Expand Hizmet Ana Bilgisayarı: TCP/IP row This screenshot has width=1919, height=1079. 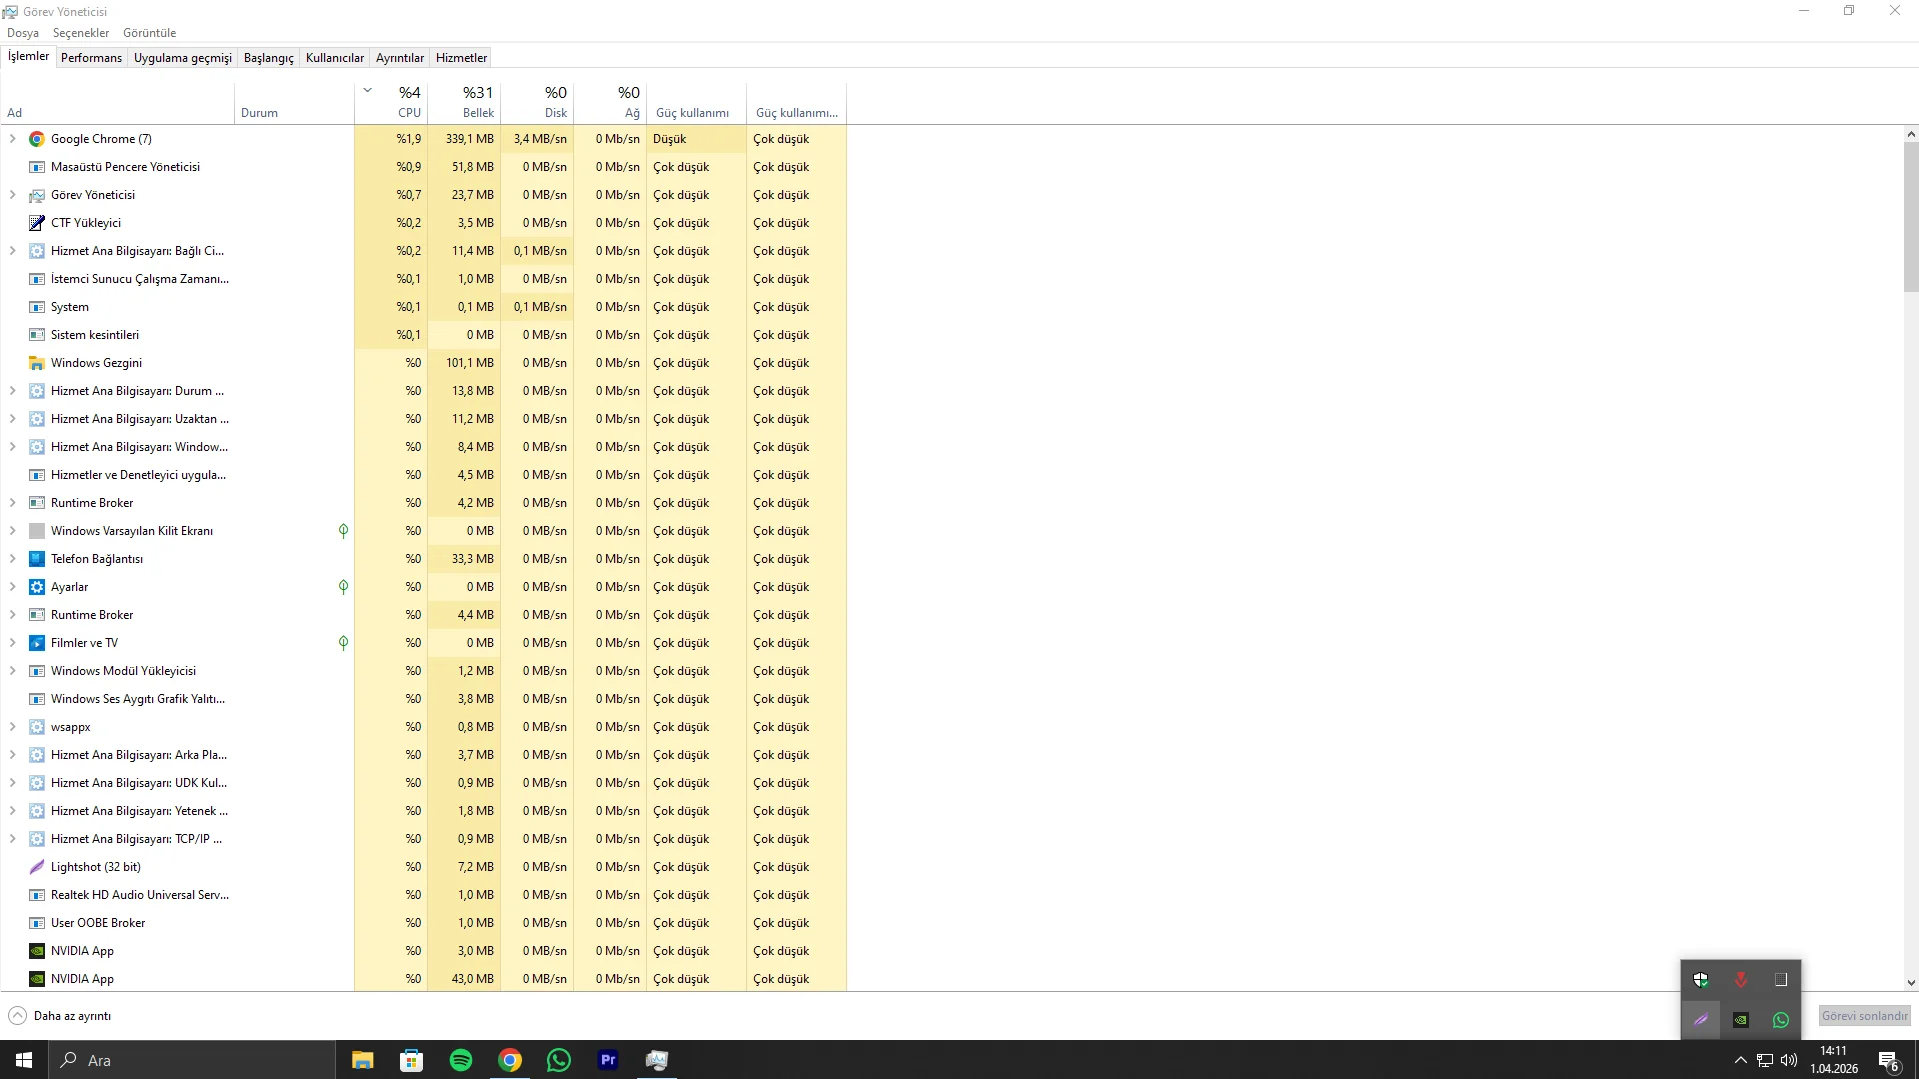point(12,839)
